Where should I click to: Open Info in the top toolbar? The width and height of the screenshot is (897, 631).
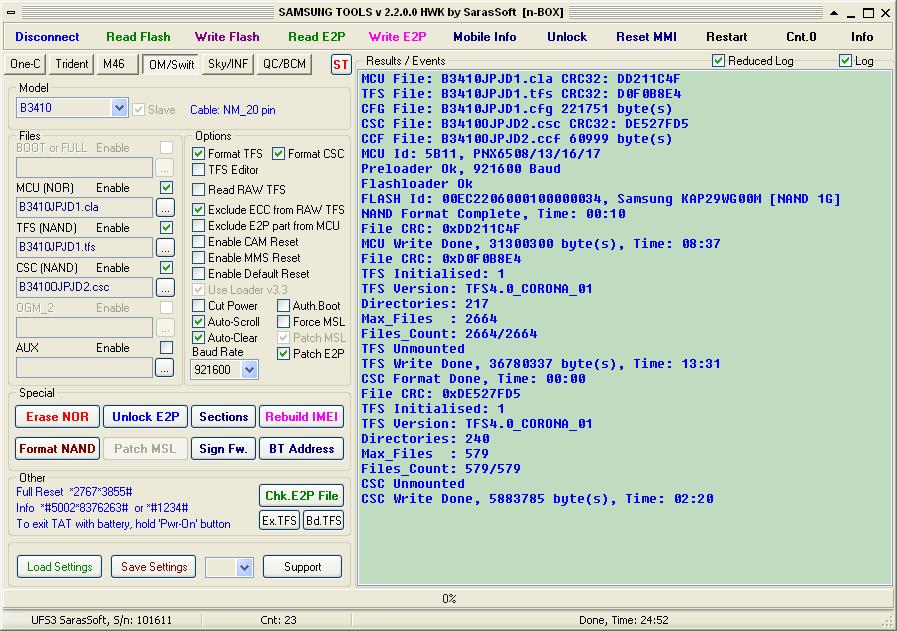point(862,37)
